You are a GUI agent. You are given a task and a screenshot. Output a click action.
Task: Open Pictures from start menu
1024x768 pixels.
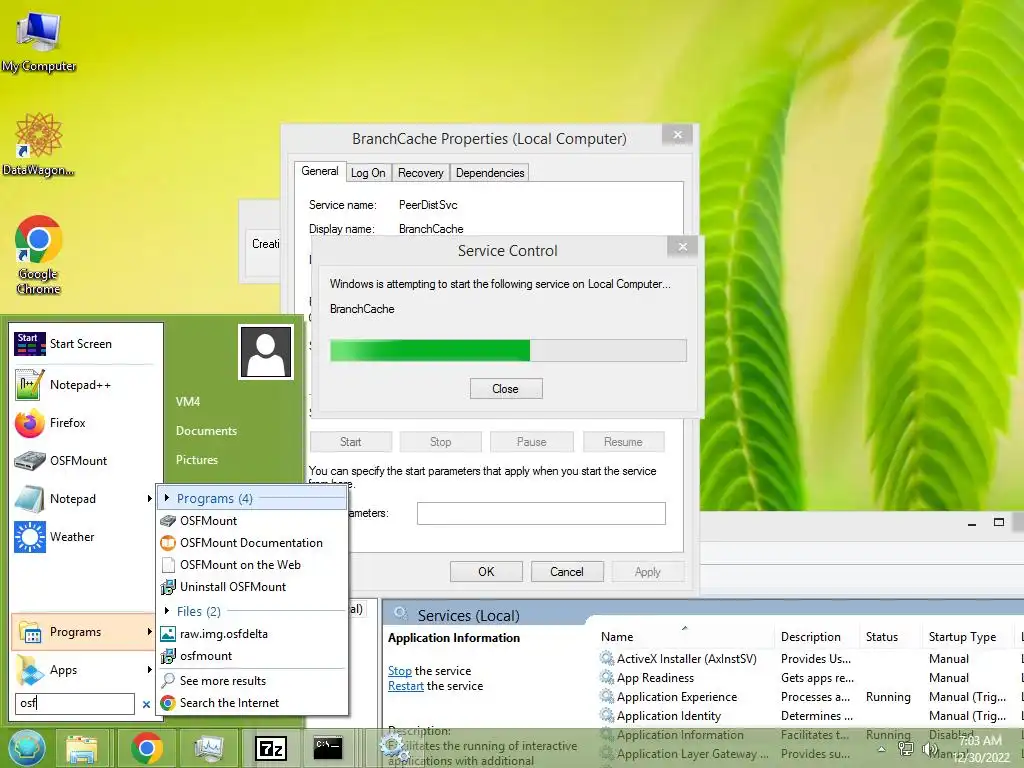click(197, 459)
